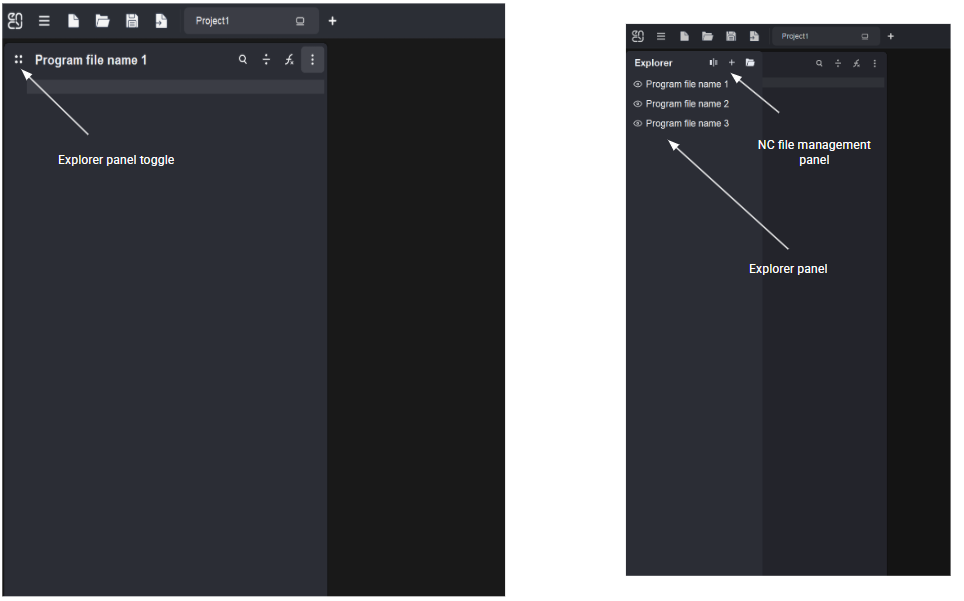Add a new project tab in the larger screenshot
The height and width of the screenshot is (601, 964).
pyautogui.click(x=333, y=21)
